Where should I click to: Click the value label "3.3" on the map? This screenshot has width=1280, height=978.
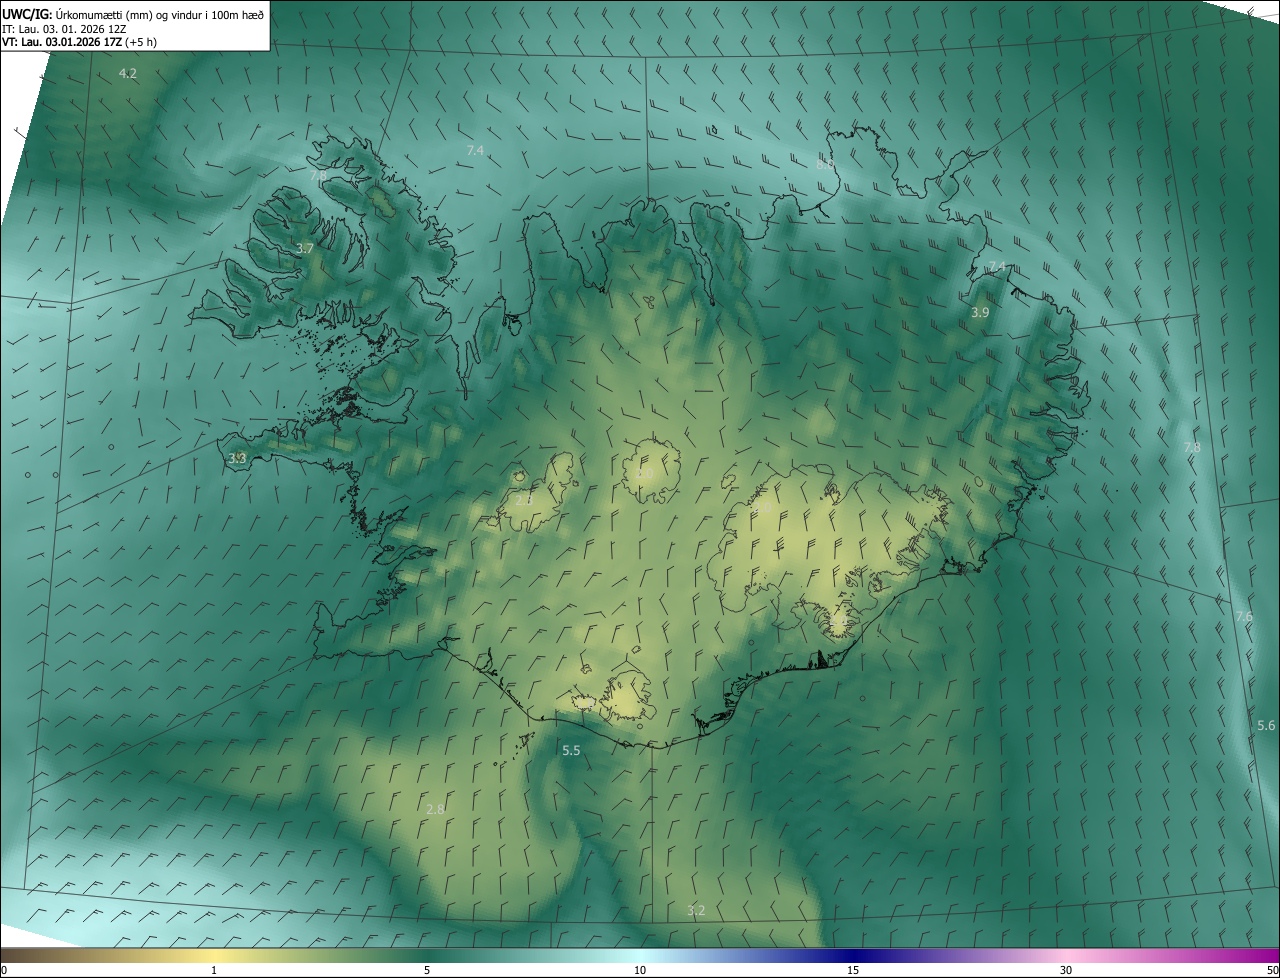pyautogui.click(x=237, y=458)
